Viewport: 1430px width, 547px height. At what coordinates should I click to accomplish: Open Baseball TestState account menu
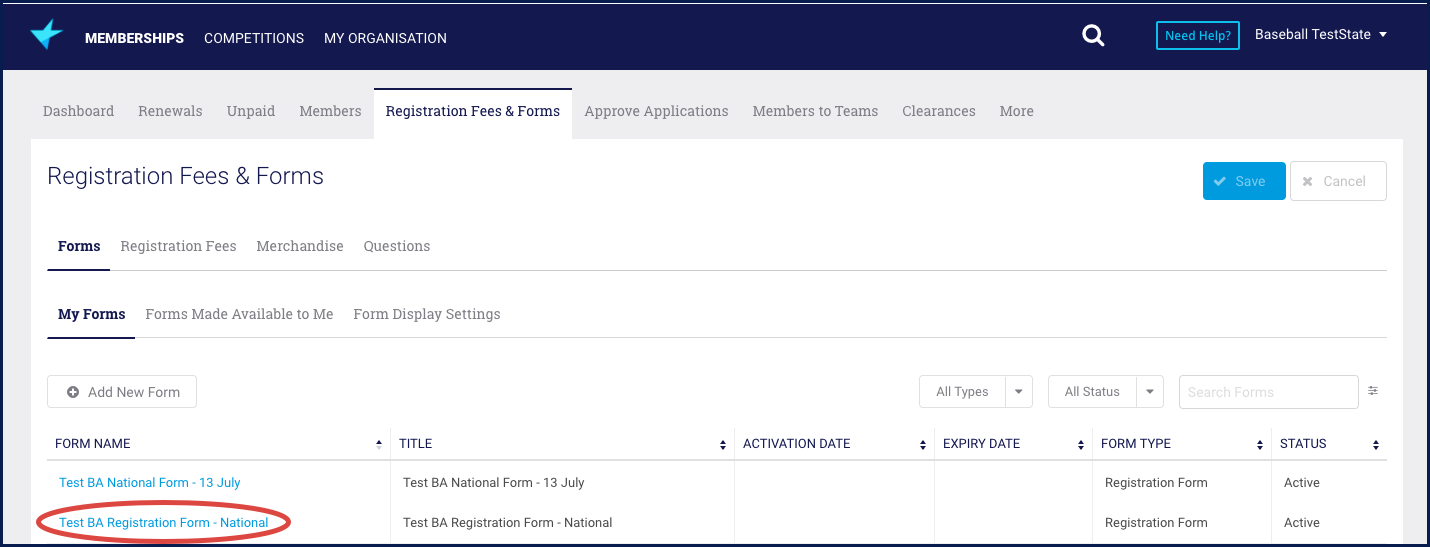point(1320,35)
